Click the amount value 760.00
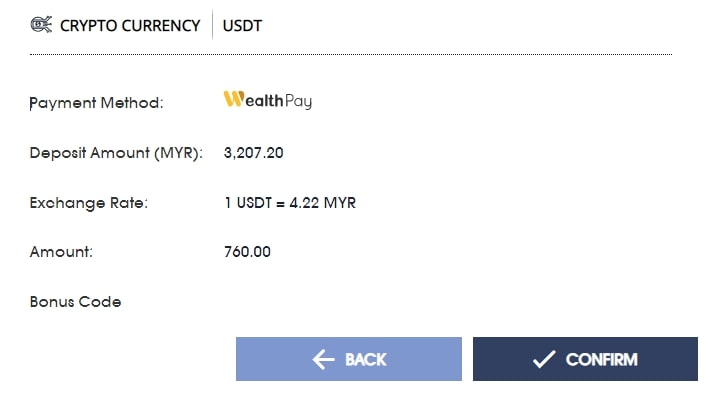The width and height of the screenshot is (718, 393). point(247,252)
